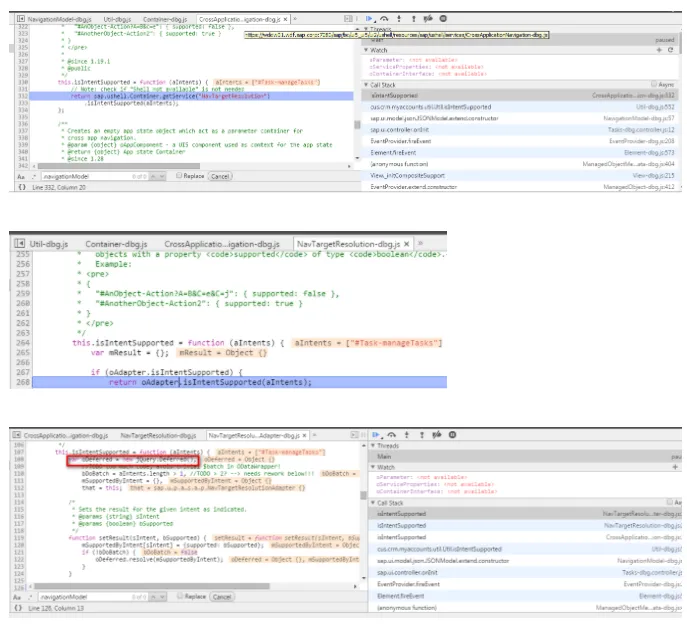The height and width of the screenshot is (629, 687).
Task: Pretty print source beside Line 332 status
Action: [x=22, y=187]
